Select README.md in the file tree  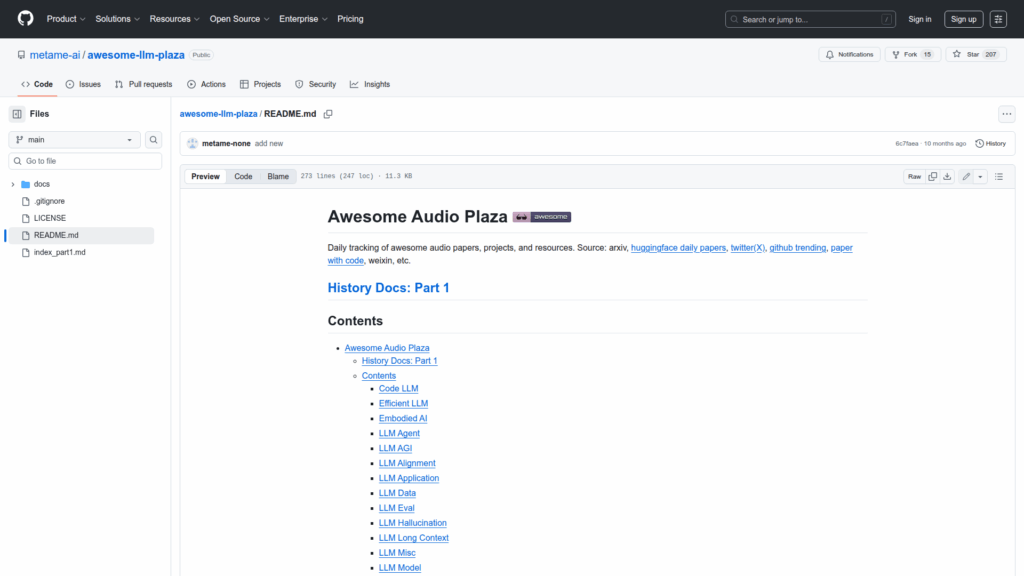pyautogui.click(x=80, y=235)
